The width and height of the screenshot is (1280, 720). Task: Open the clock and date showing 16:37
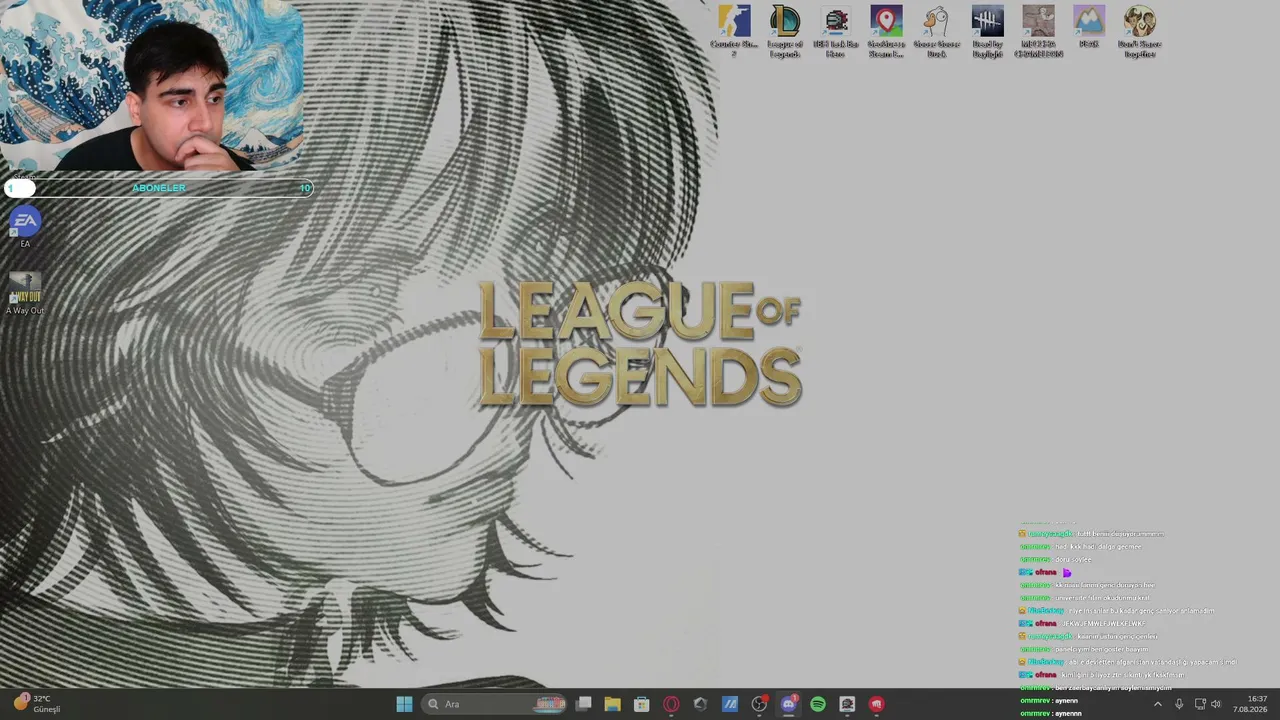pyautogui.click(x=1250, y=704)
